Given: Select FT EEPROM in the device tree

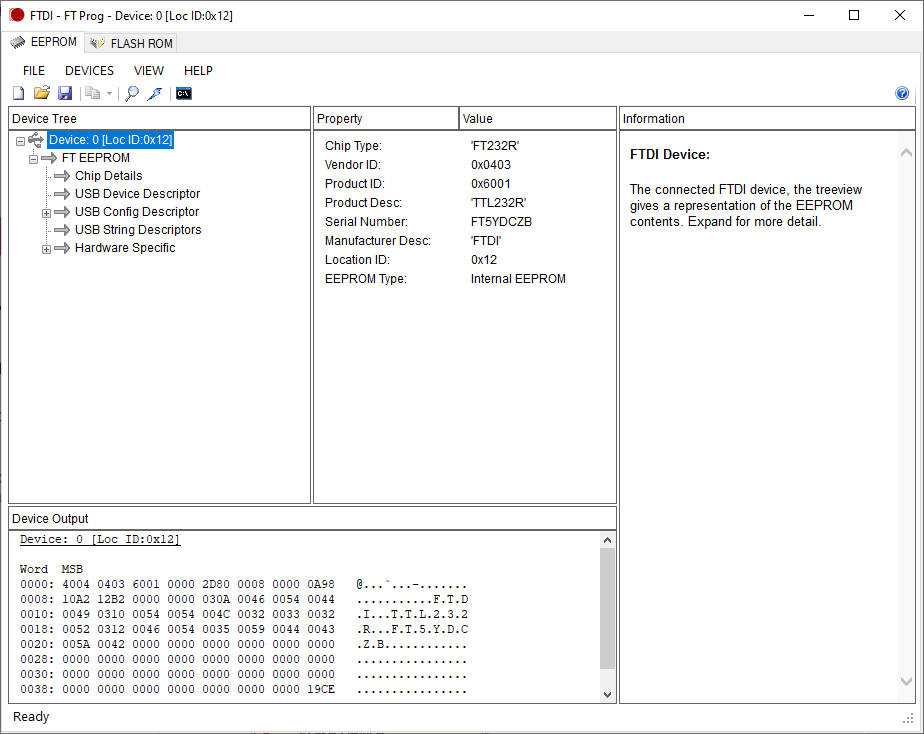Looking at the screenshot, I should 95,157.
